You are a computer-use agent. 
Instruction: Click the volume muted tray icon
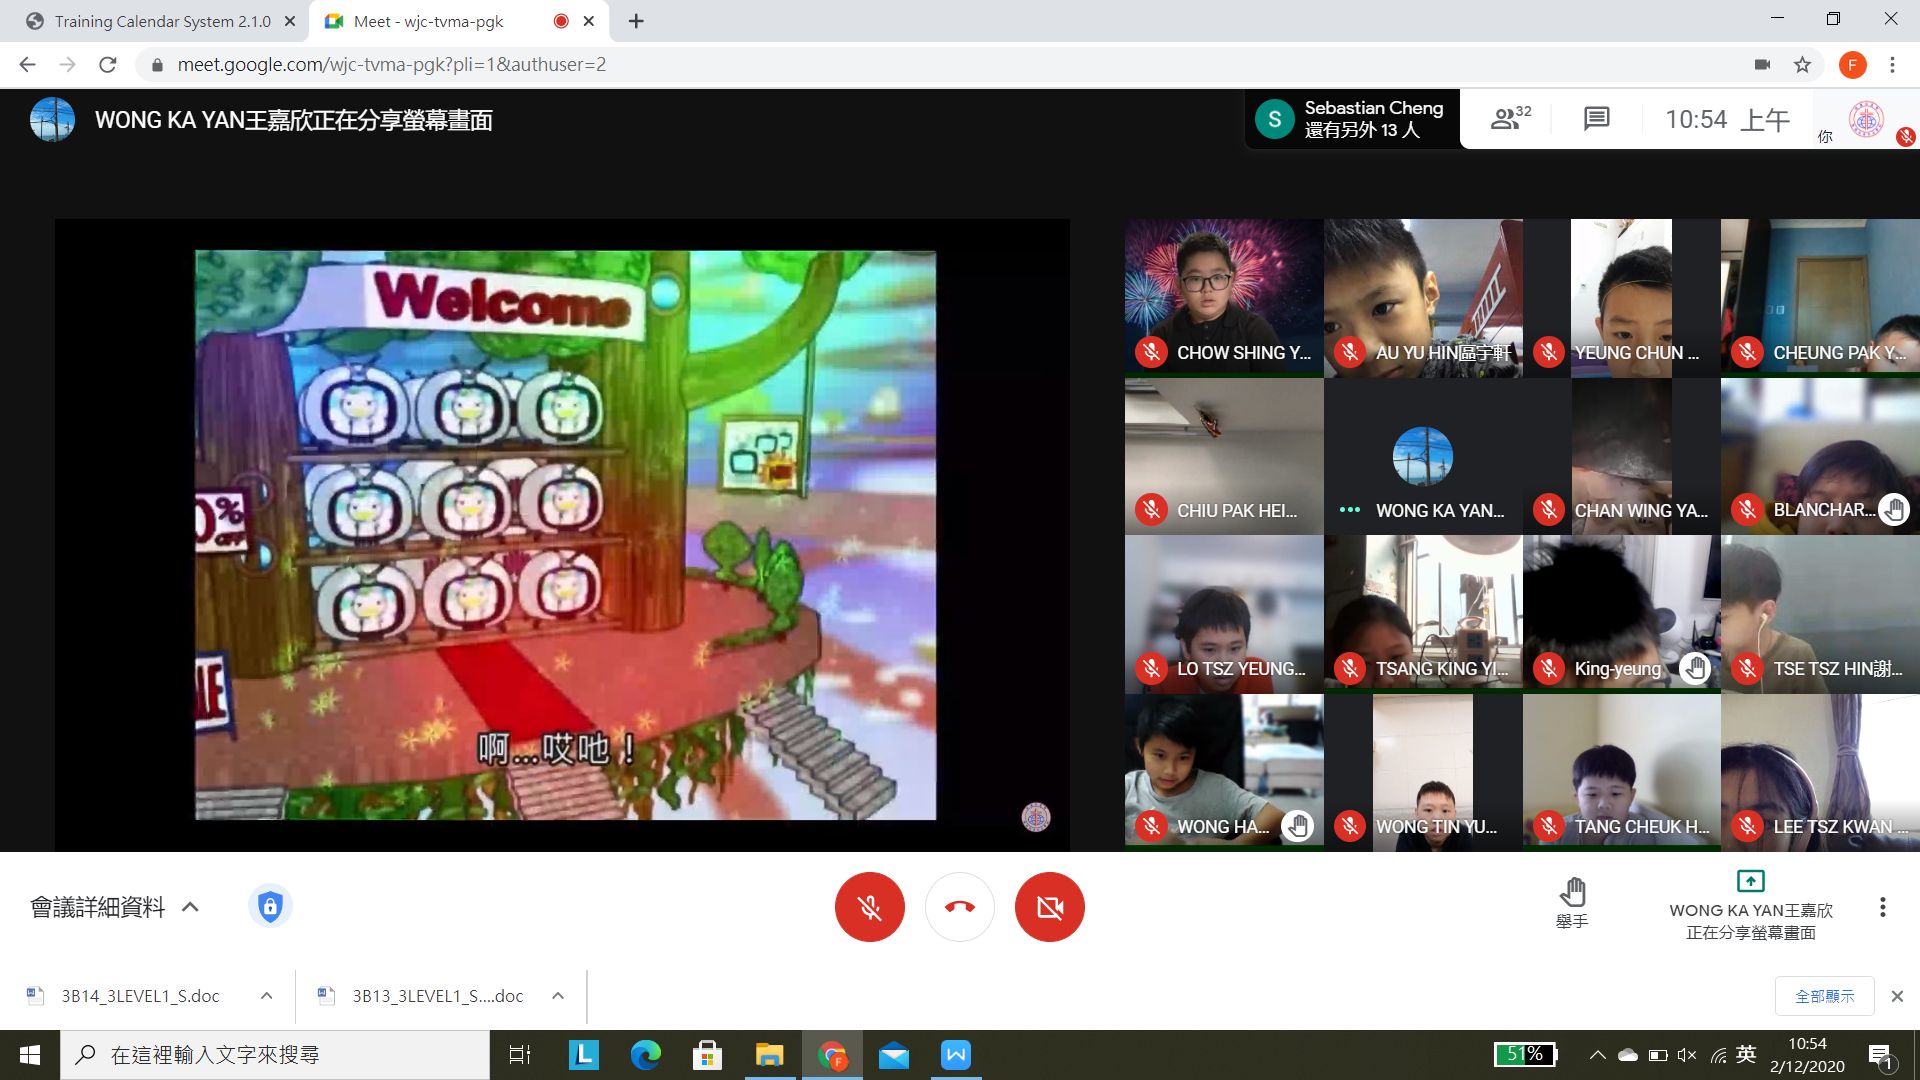click(x=1687, y=1055)
